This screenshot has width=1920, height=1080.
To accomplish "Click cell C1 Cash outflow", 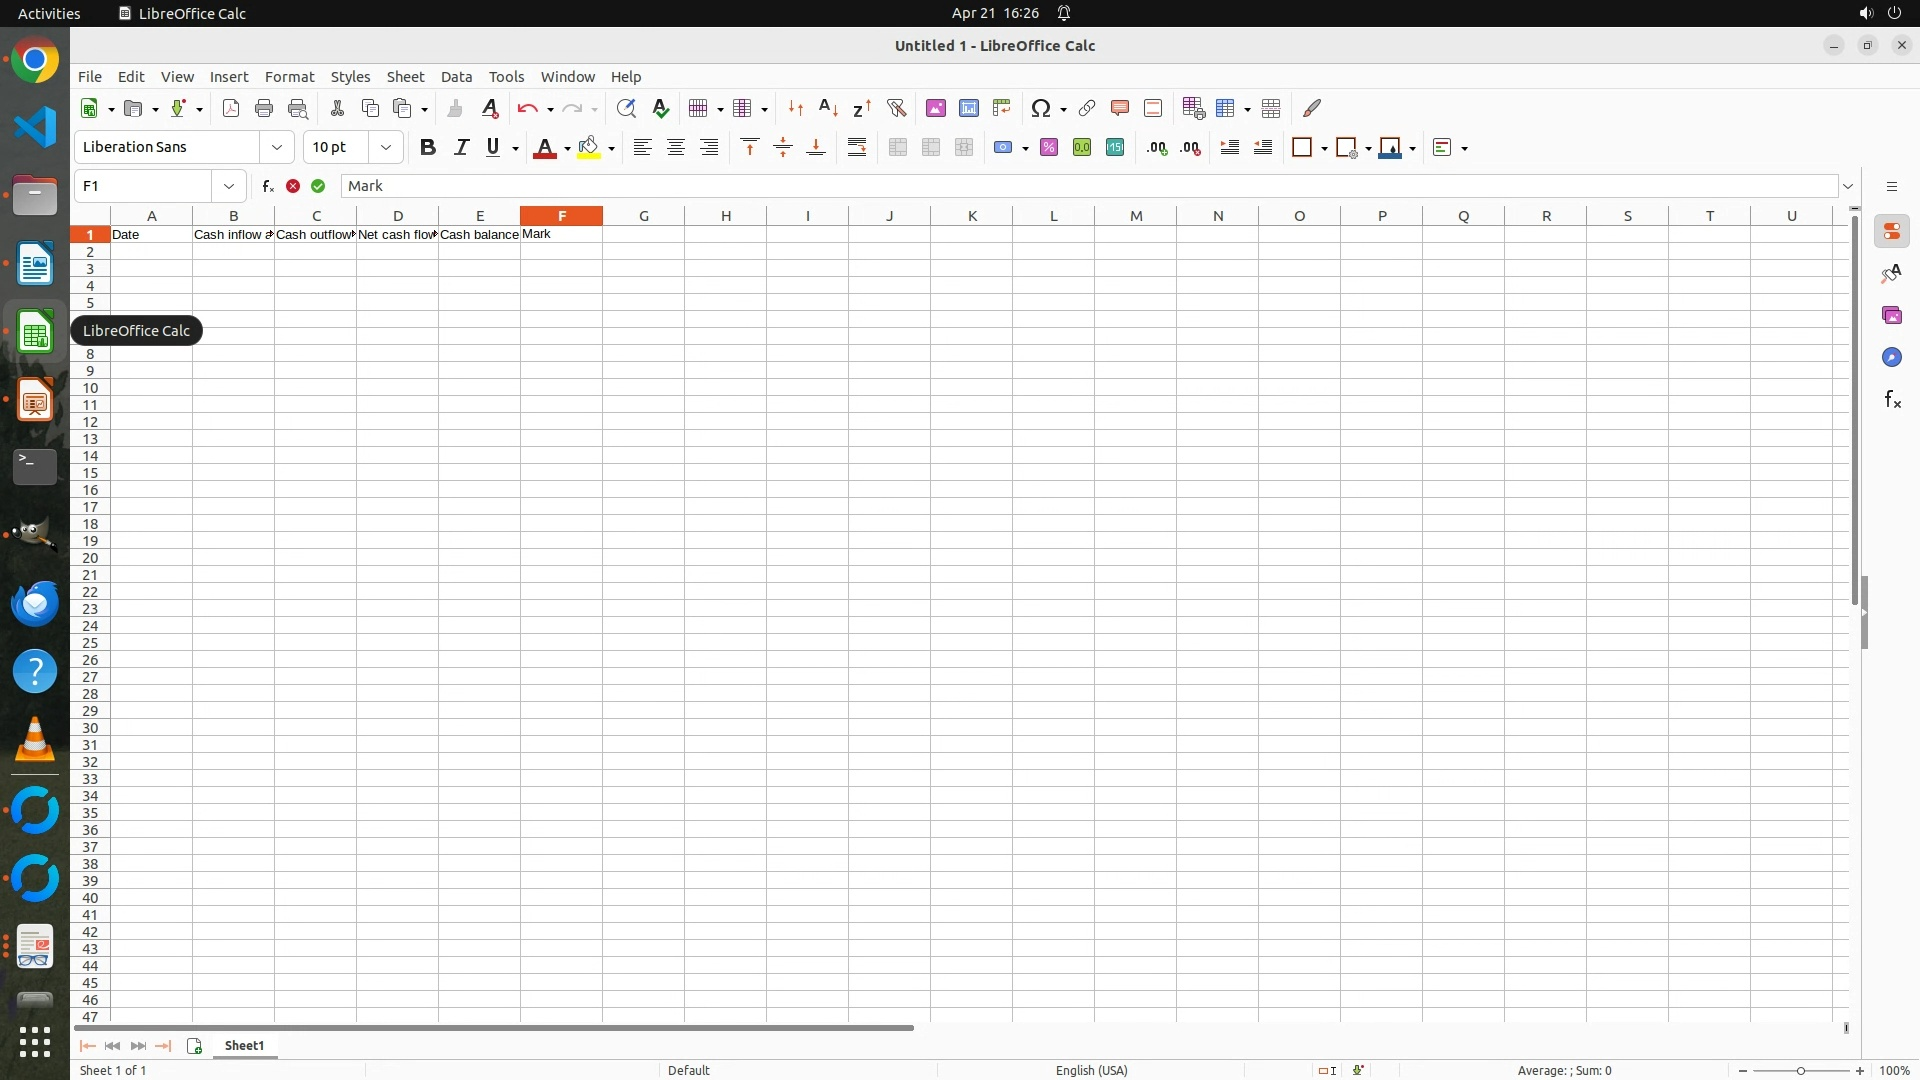I will click(x=315, y=235).
